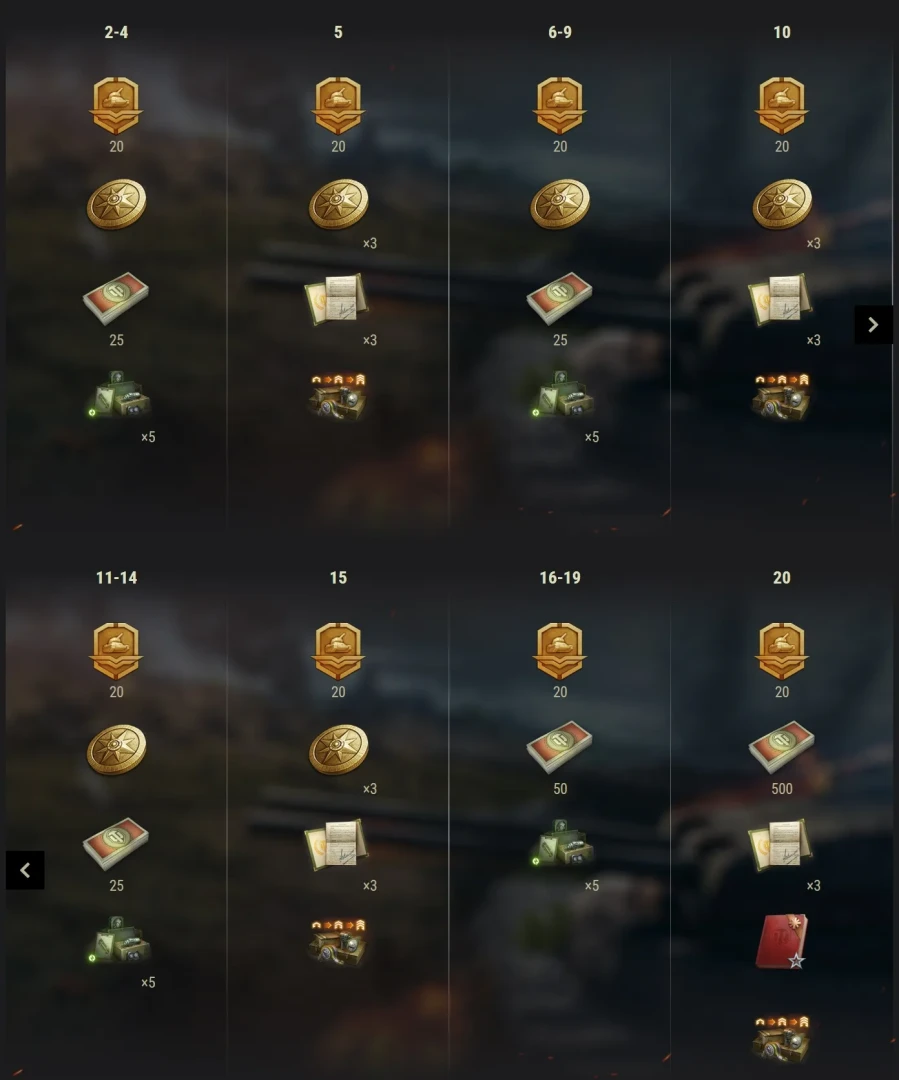Select the stage 20 column header
Screen dimensions: 899x1080
pyautogui.click(x=781, y=578)
